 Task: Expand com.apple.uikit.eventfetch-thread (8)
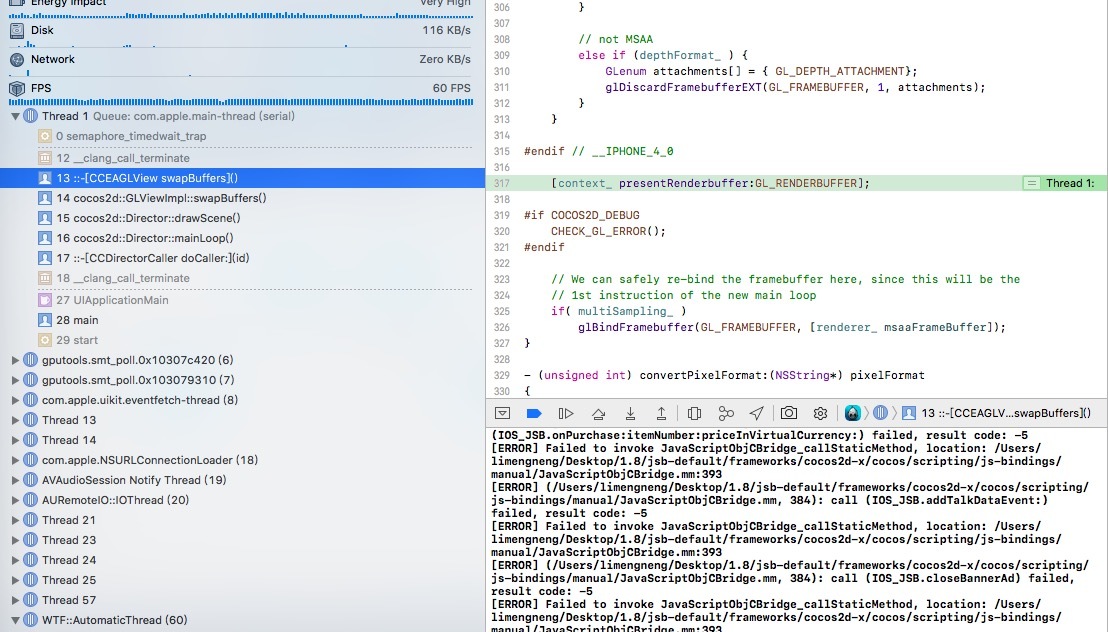click(x=15, y=400)
